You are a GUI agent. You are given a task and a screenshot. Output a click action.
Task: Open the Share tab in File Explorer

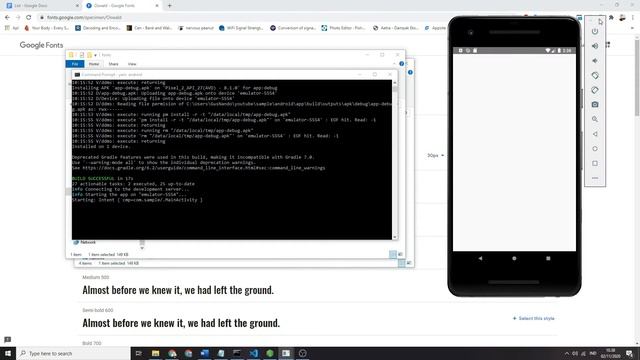[113, 64]
